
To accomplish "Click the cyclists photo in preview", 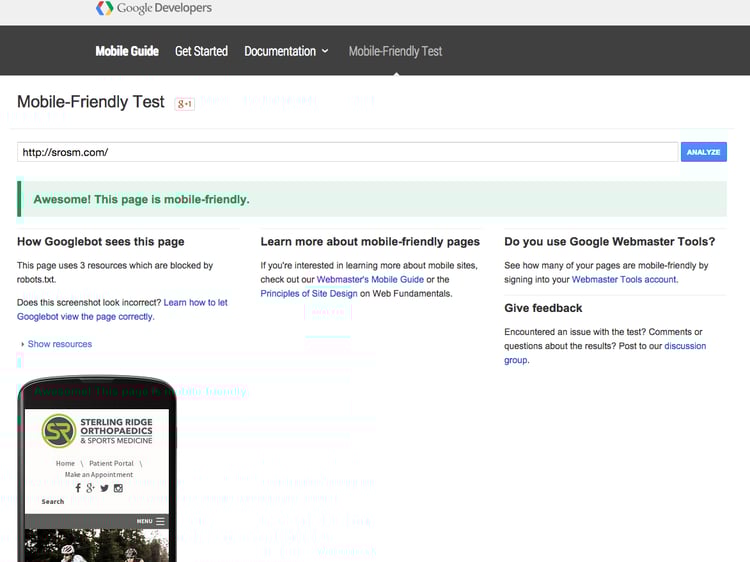I will point(97,545).
